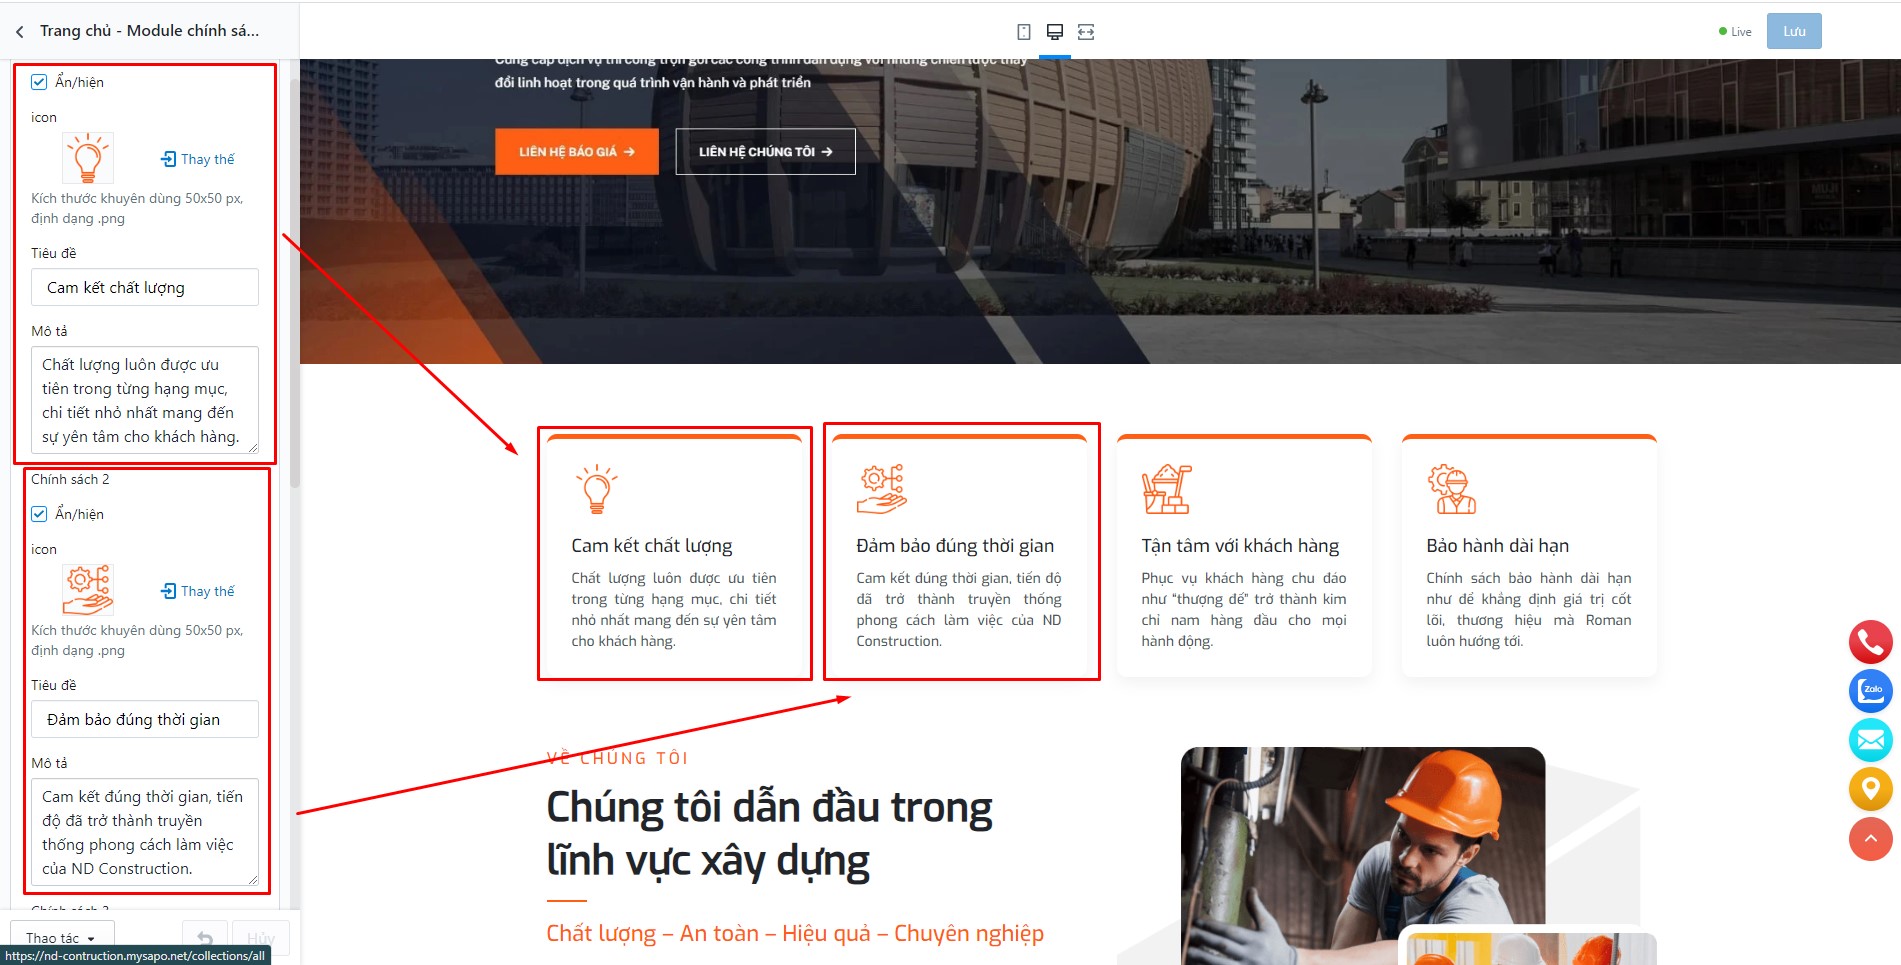Image resolution: width=1901 pixels, height=965 pixels.
Task: Click the lightbulb icon in Cam kết chất lượng card
Action: click(x=596, y=489)
